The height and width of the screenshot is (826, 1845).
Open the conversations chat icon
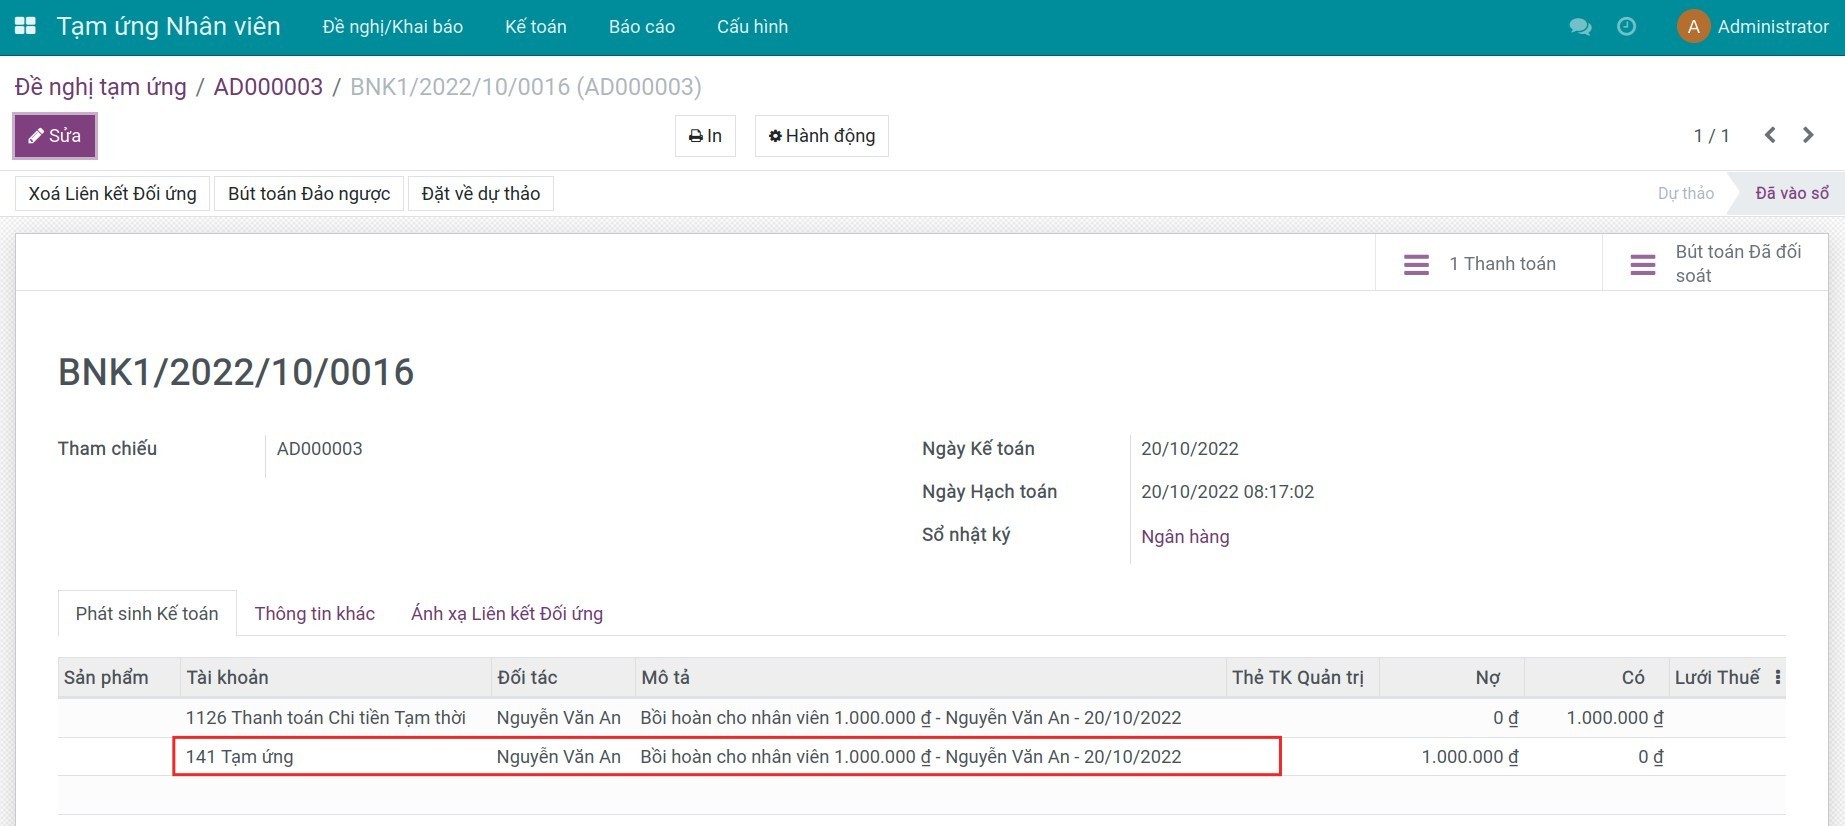click(1580, 27)
